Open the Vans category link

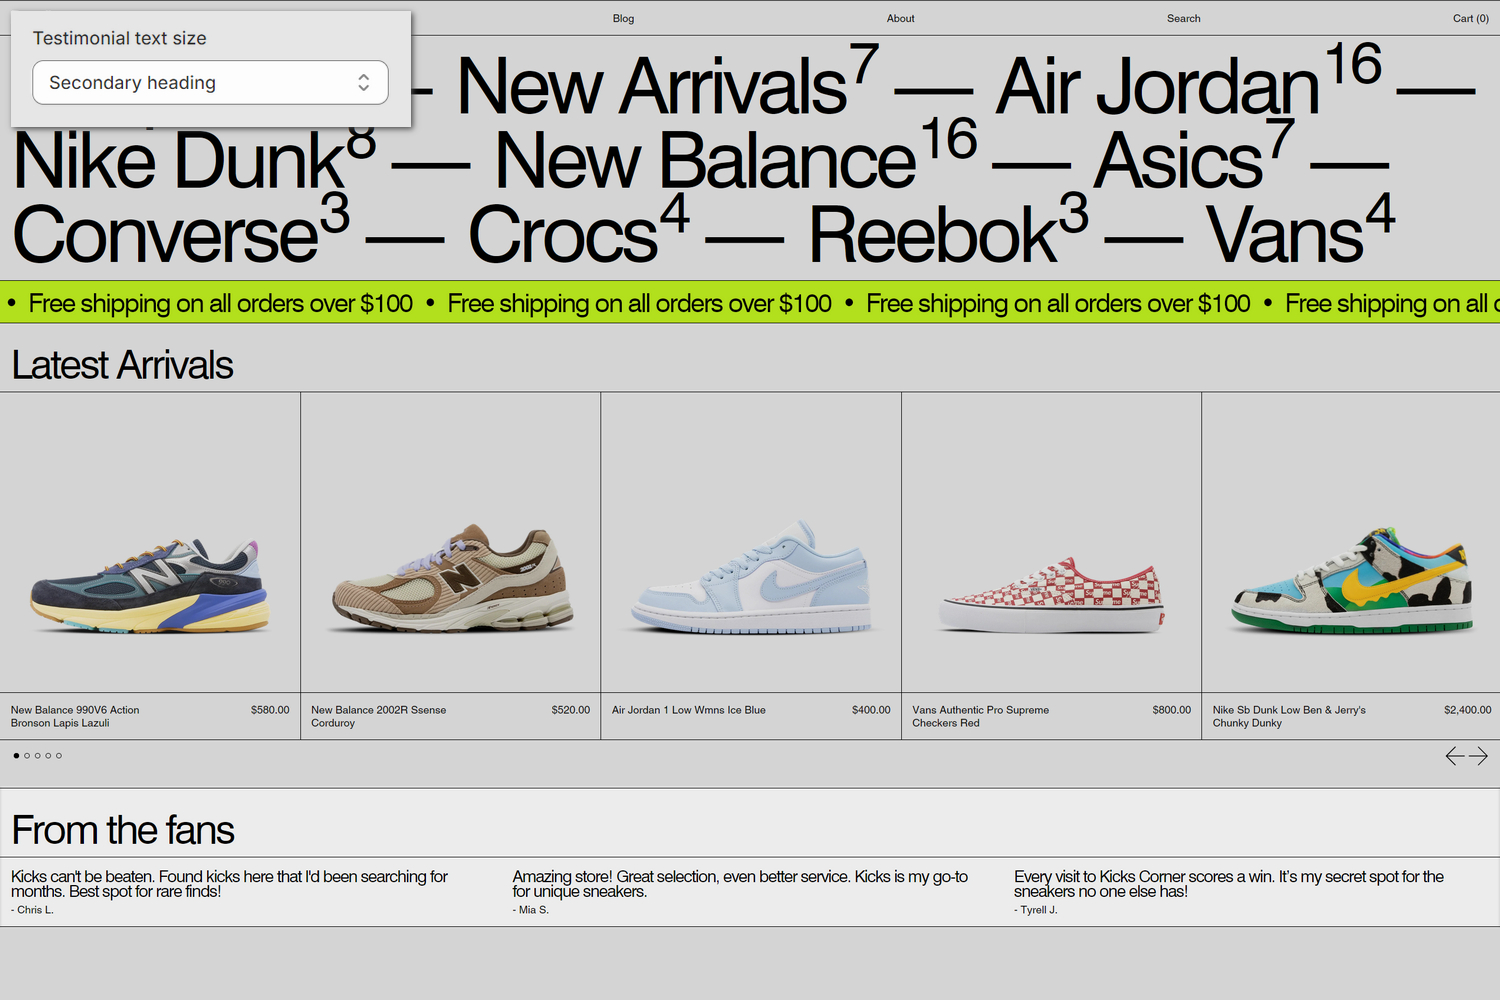(x=1284, y=233)
